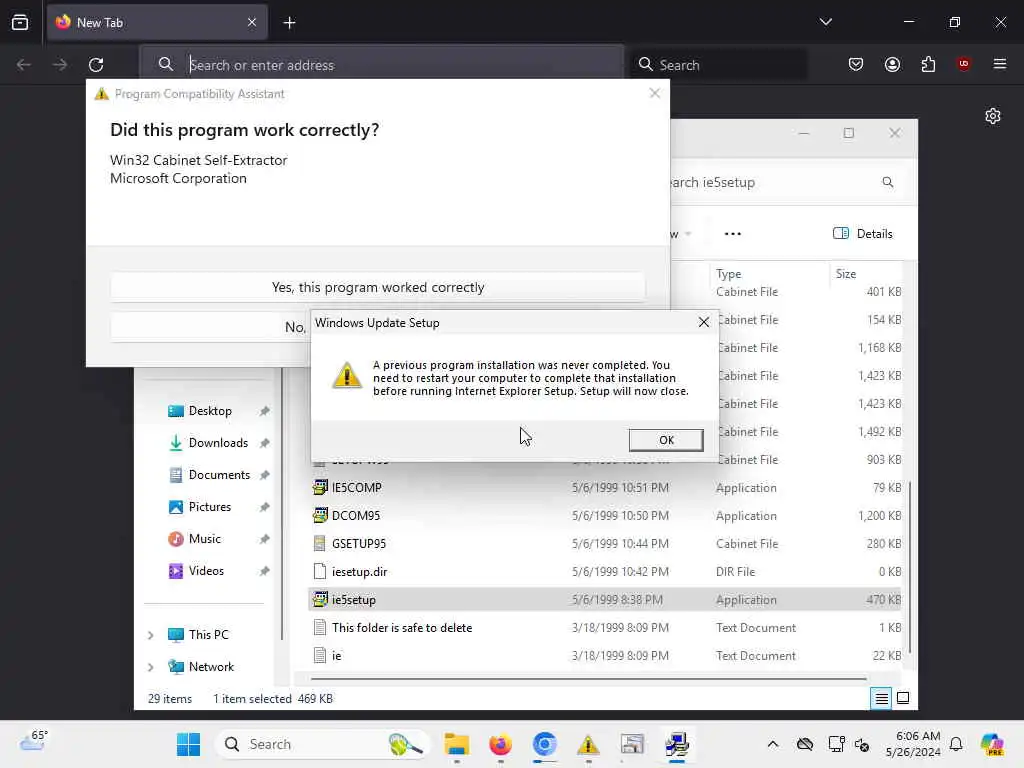Image resolution: width=1024 pixels, height=768 pixels.
Task: Open the clock showing 6:06 AM
Action: pyautogui.click(x=913, y=744)
